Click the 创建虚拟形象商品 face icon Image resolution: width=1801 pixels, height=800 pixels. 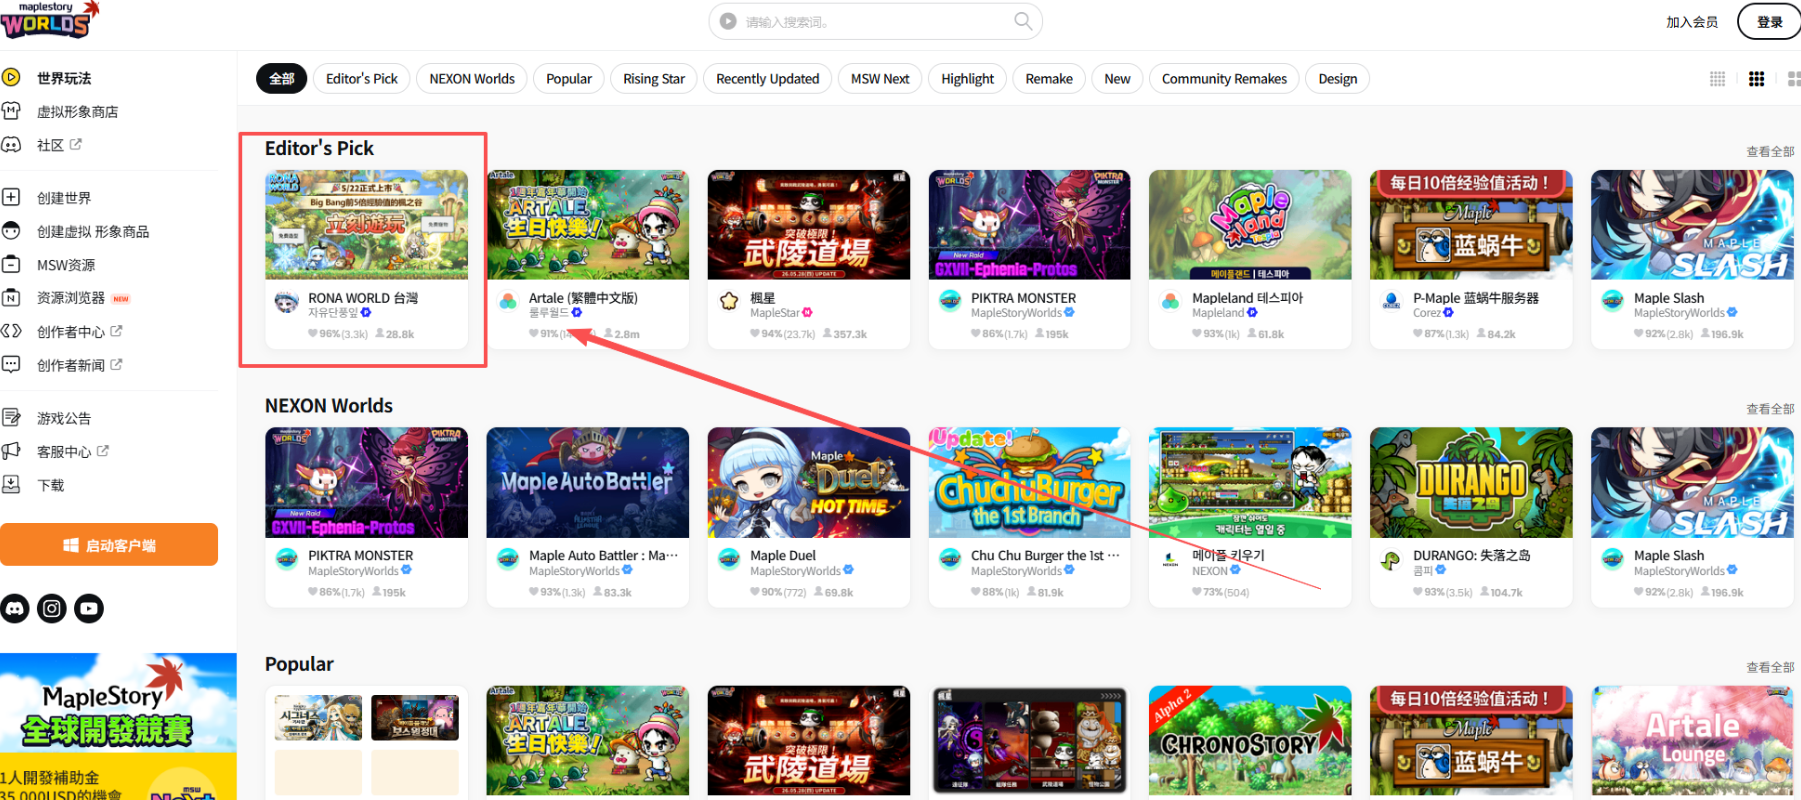11,231
